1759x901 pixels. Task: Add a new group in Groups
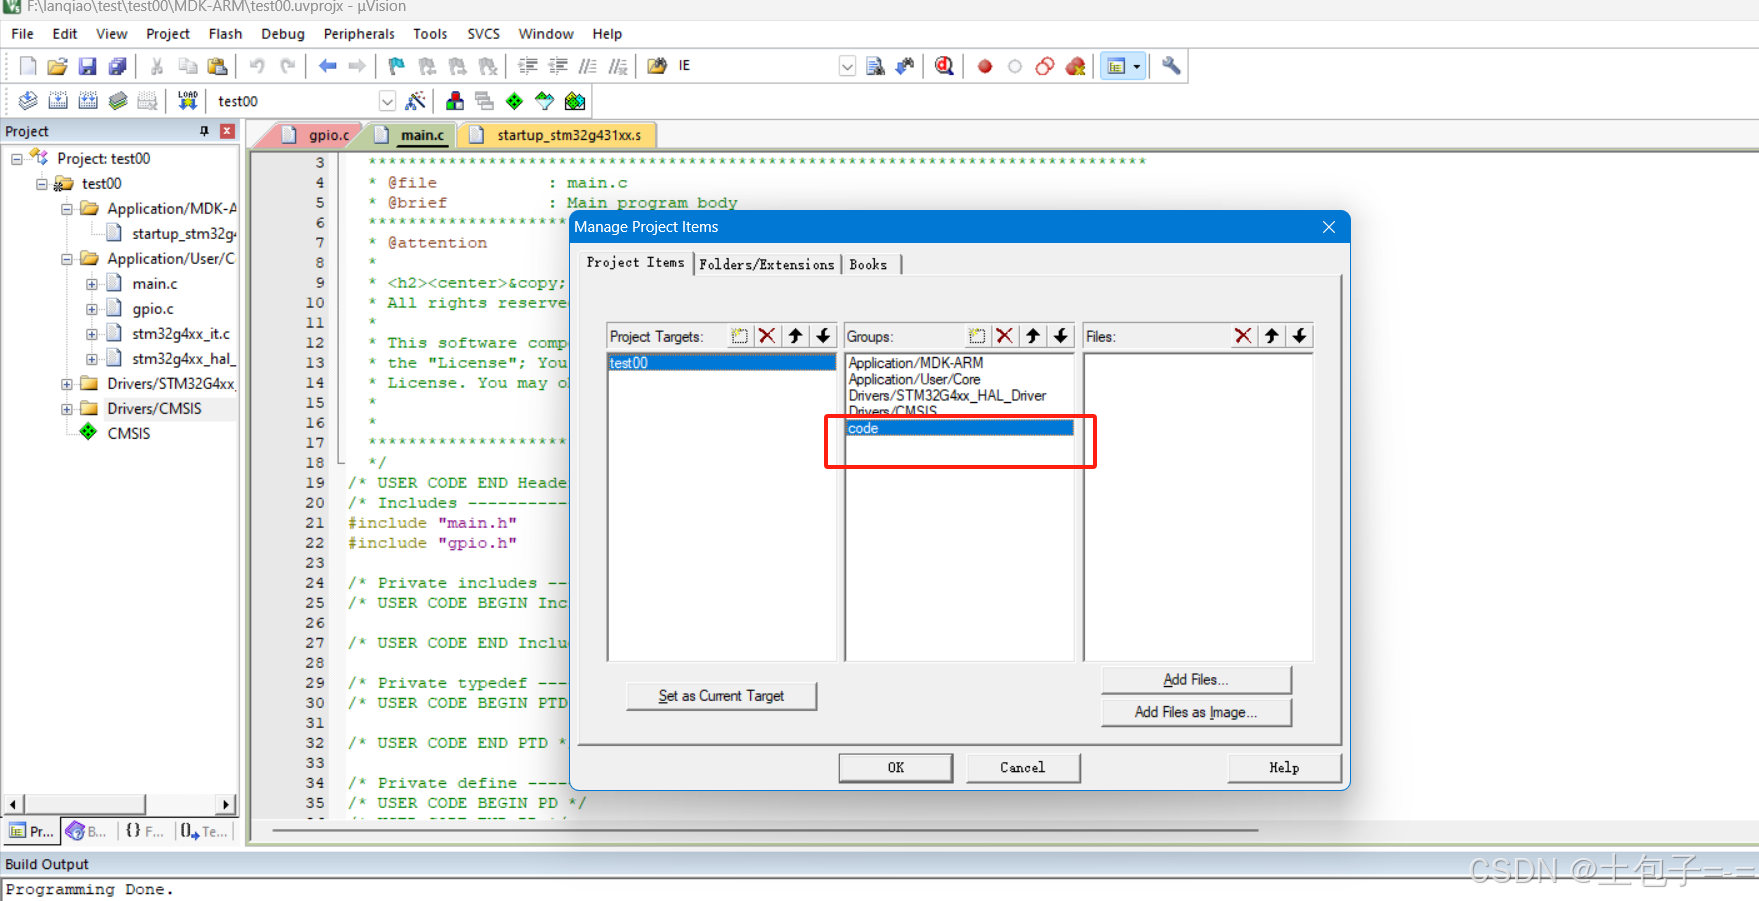[977, 336]
